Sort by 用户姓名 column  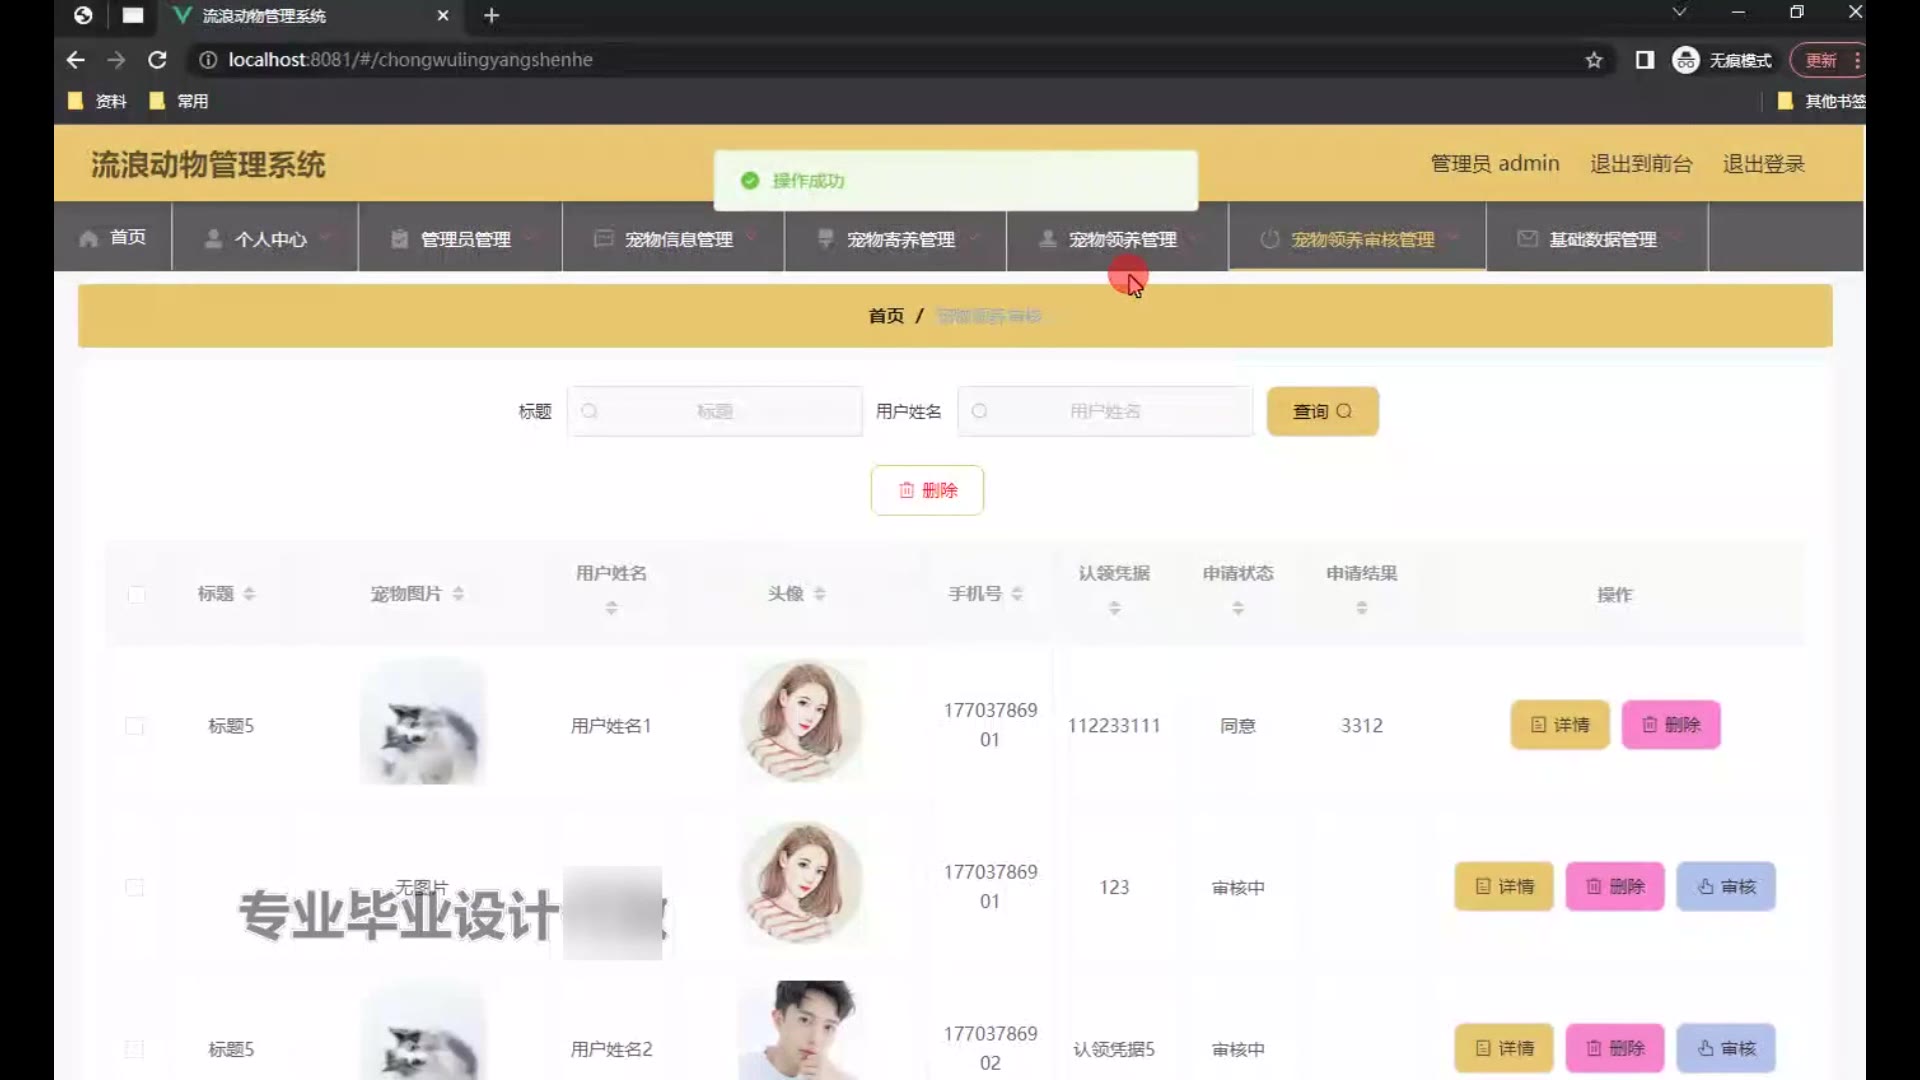[x=611, y=608]
